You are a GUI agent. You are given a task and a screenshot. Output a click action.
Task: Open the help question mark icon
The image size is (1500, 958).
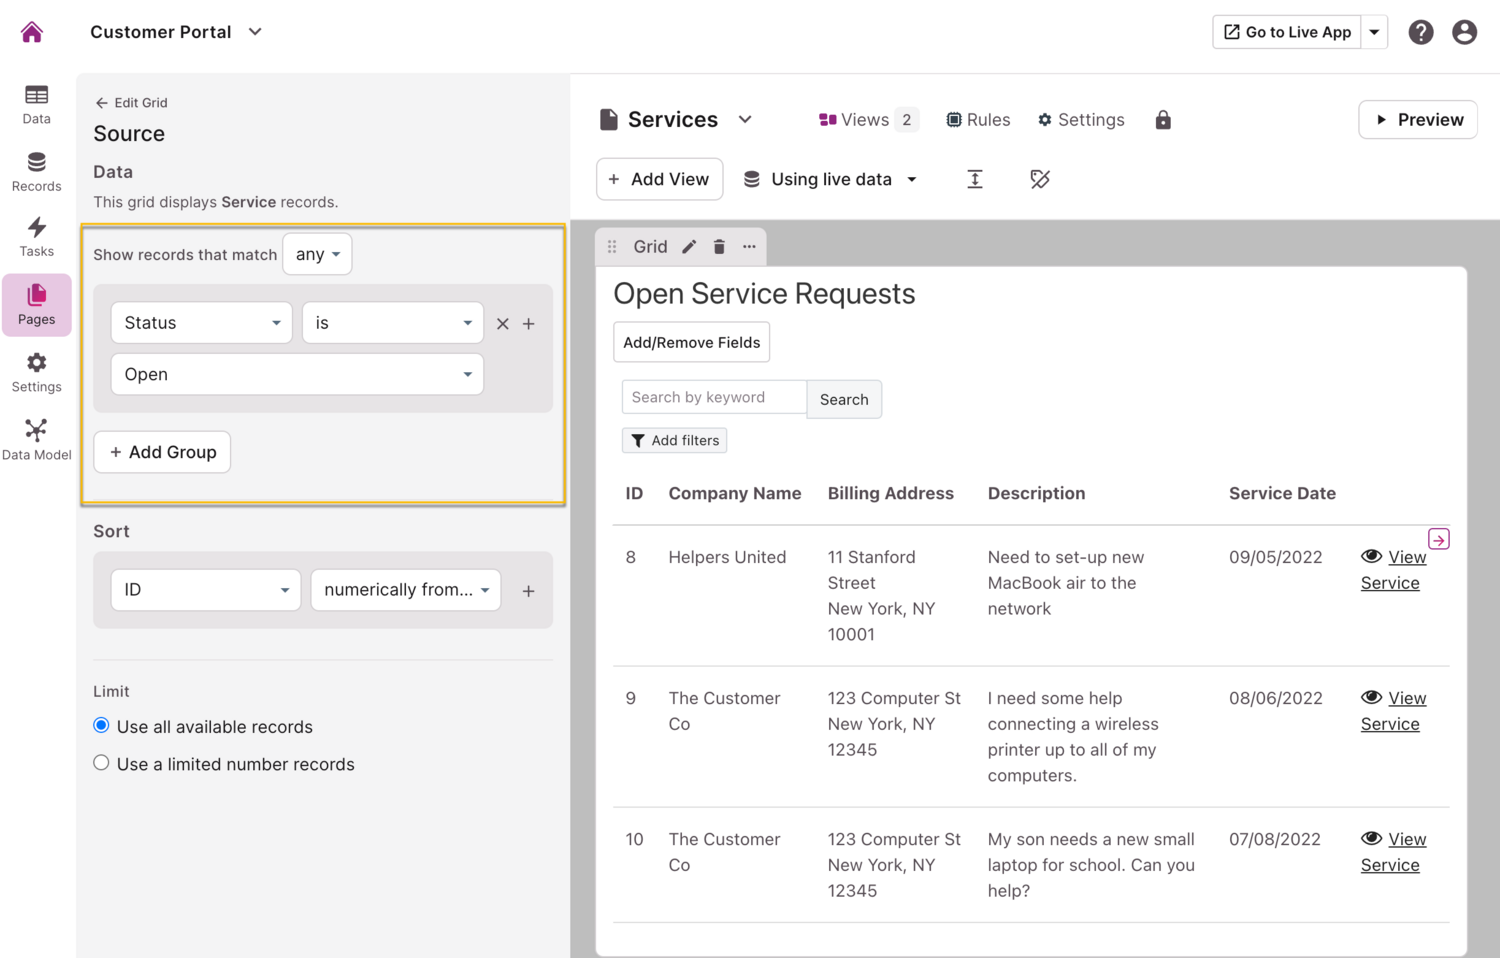(1420, 32)
